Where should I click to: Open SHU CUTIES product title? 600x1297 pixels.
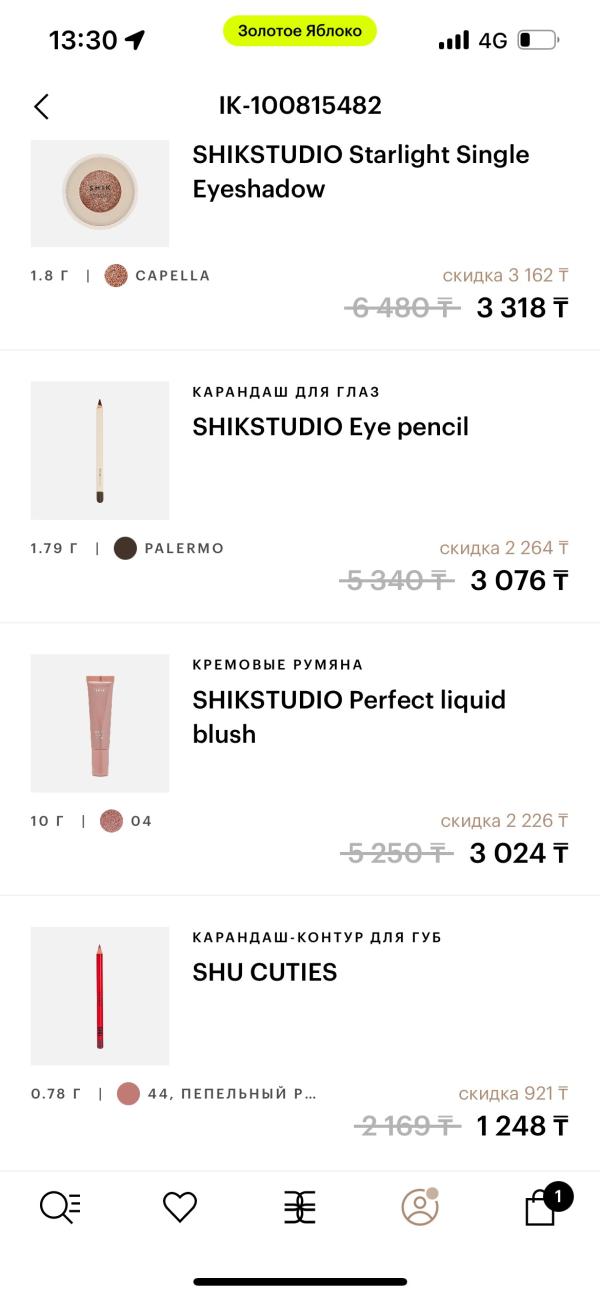pyautogui.click(x=265, y=972)
